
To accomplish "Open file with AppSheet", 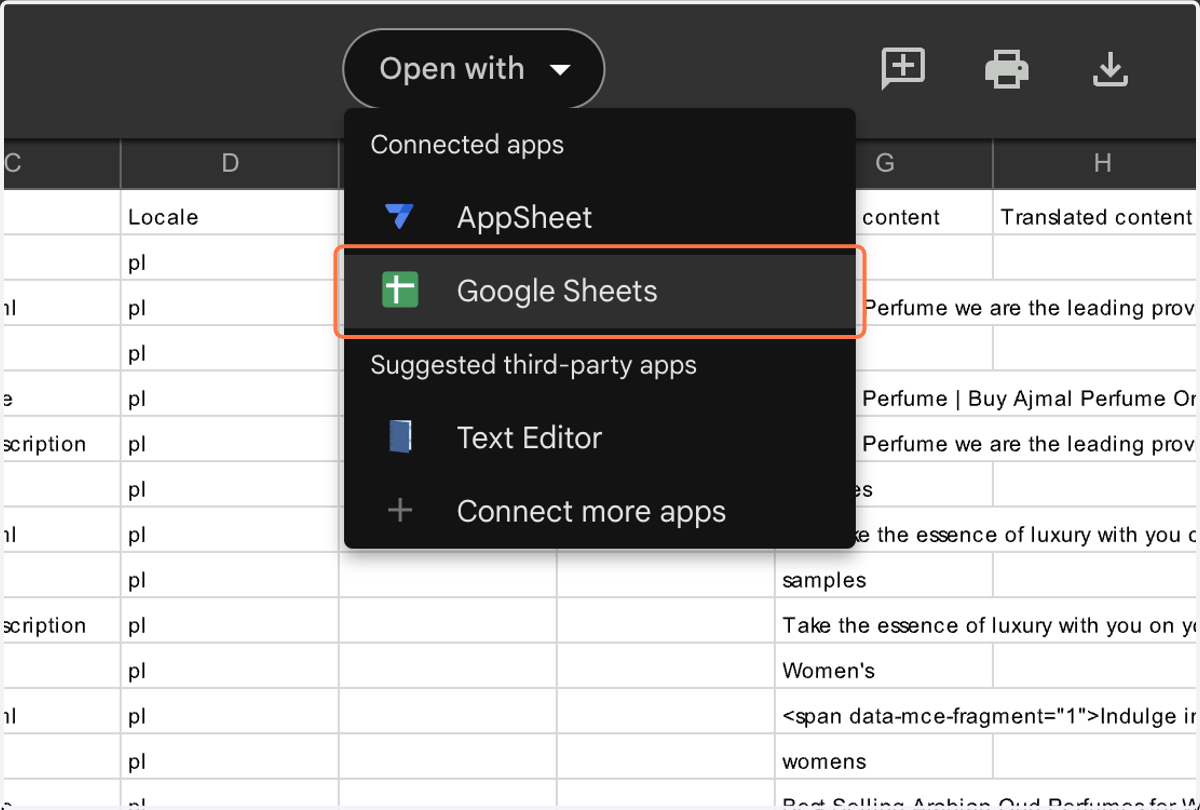I will 600,217.
